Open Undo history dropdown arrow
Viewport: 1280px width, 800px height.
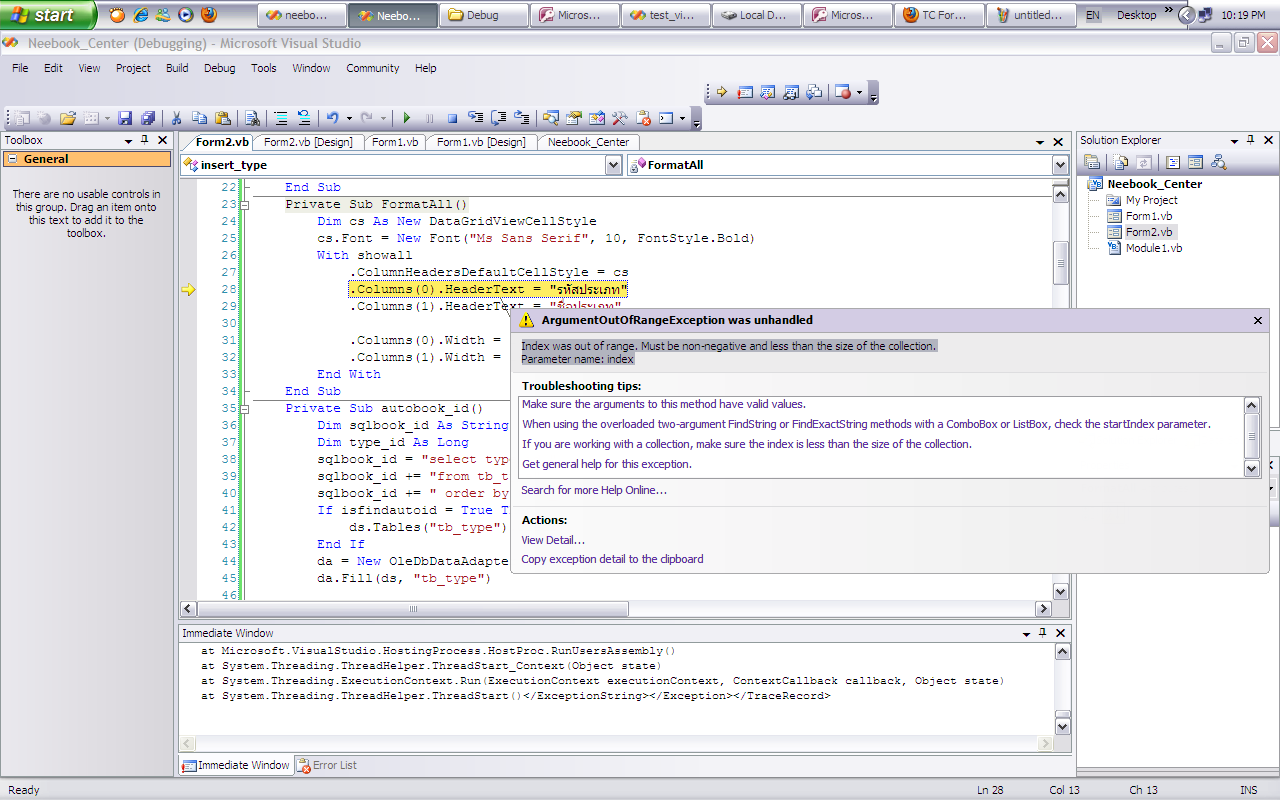349,118
